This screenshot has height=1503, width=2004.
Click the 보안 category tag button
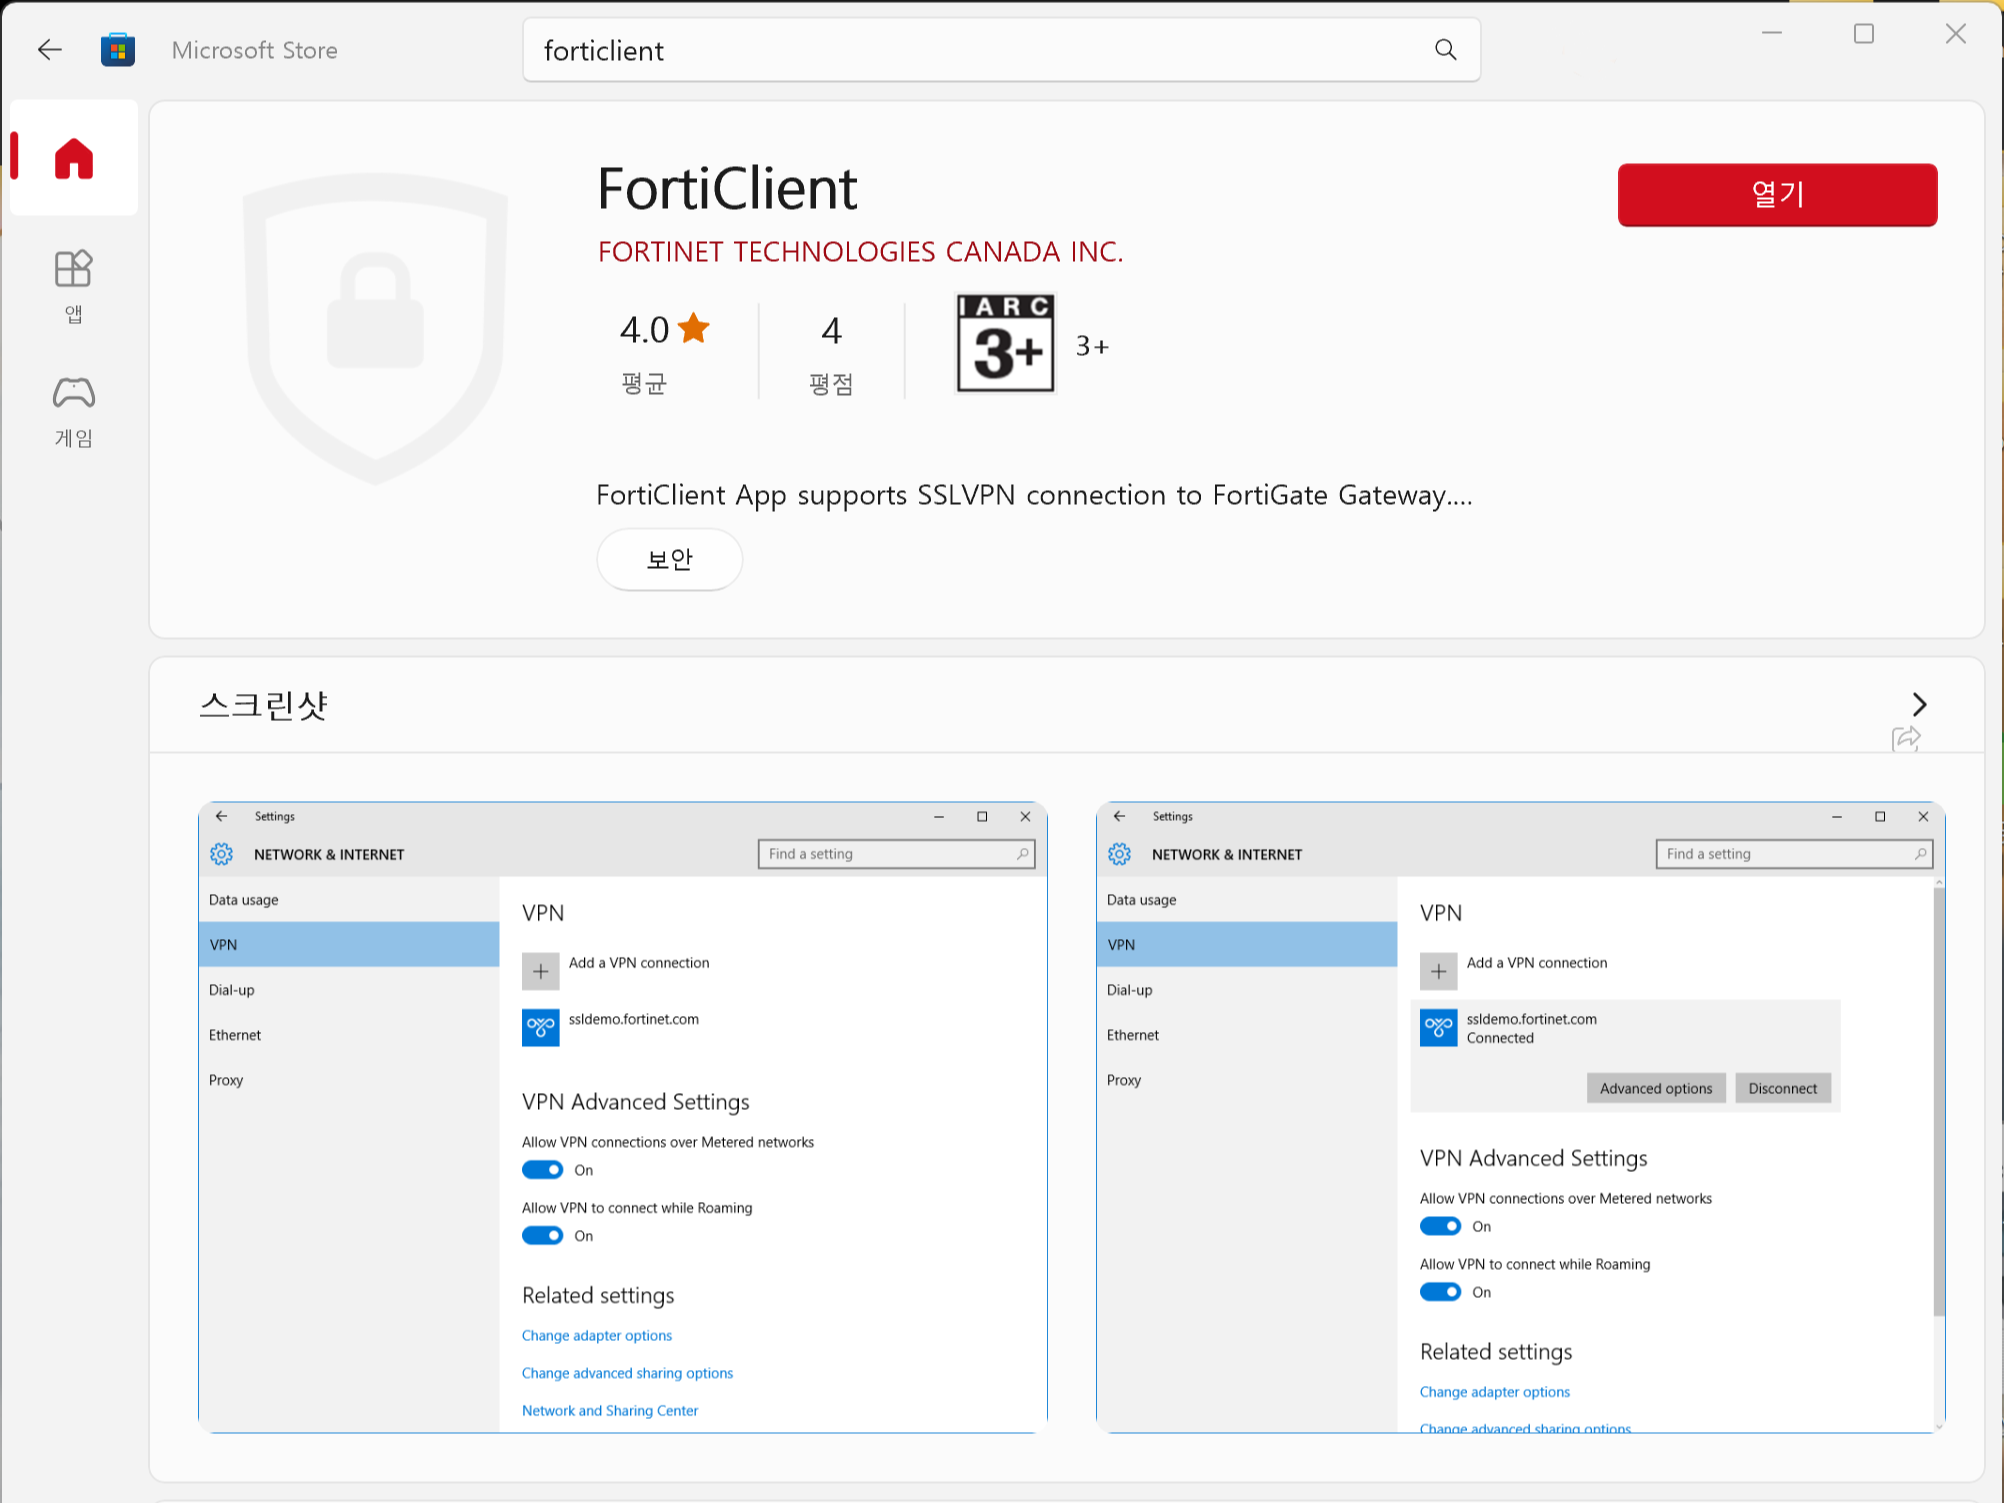point(669,559)
